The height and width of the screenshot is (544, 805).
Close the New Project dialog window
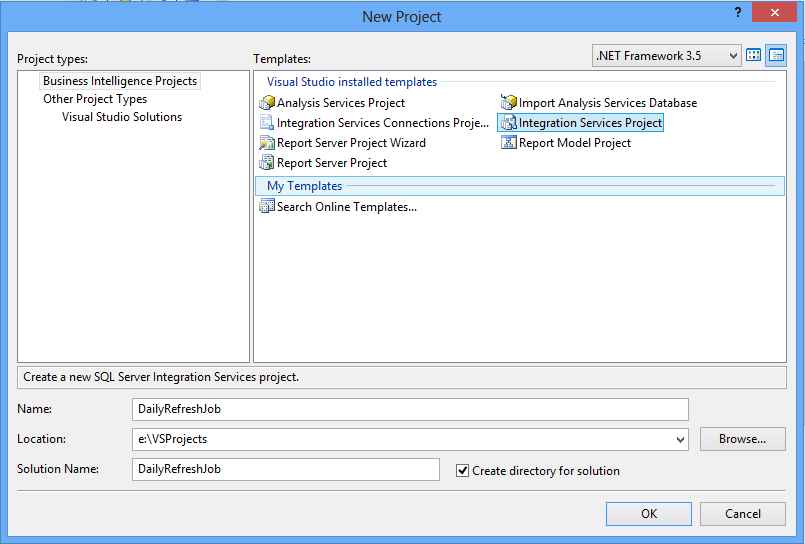(x=774, y=12)
